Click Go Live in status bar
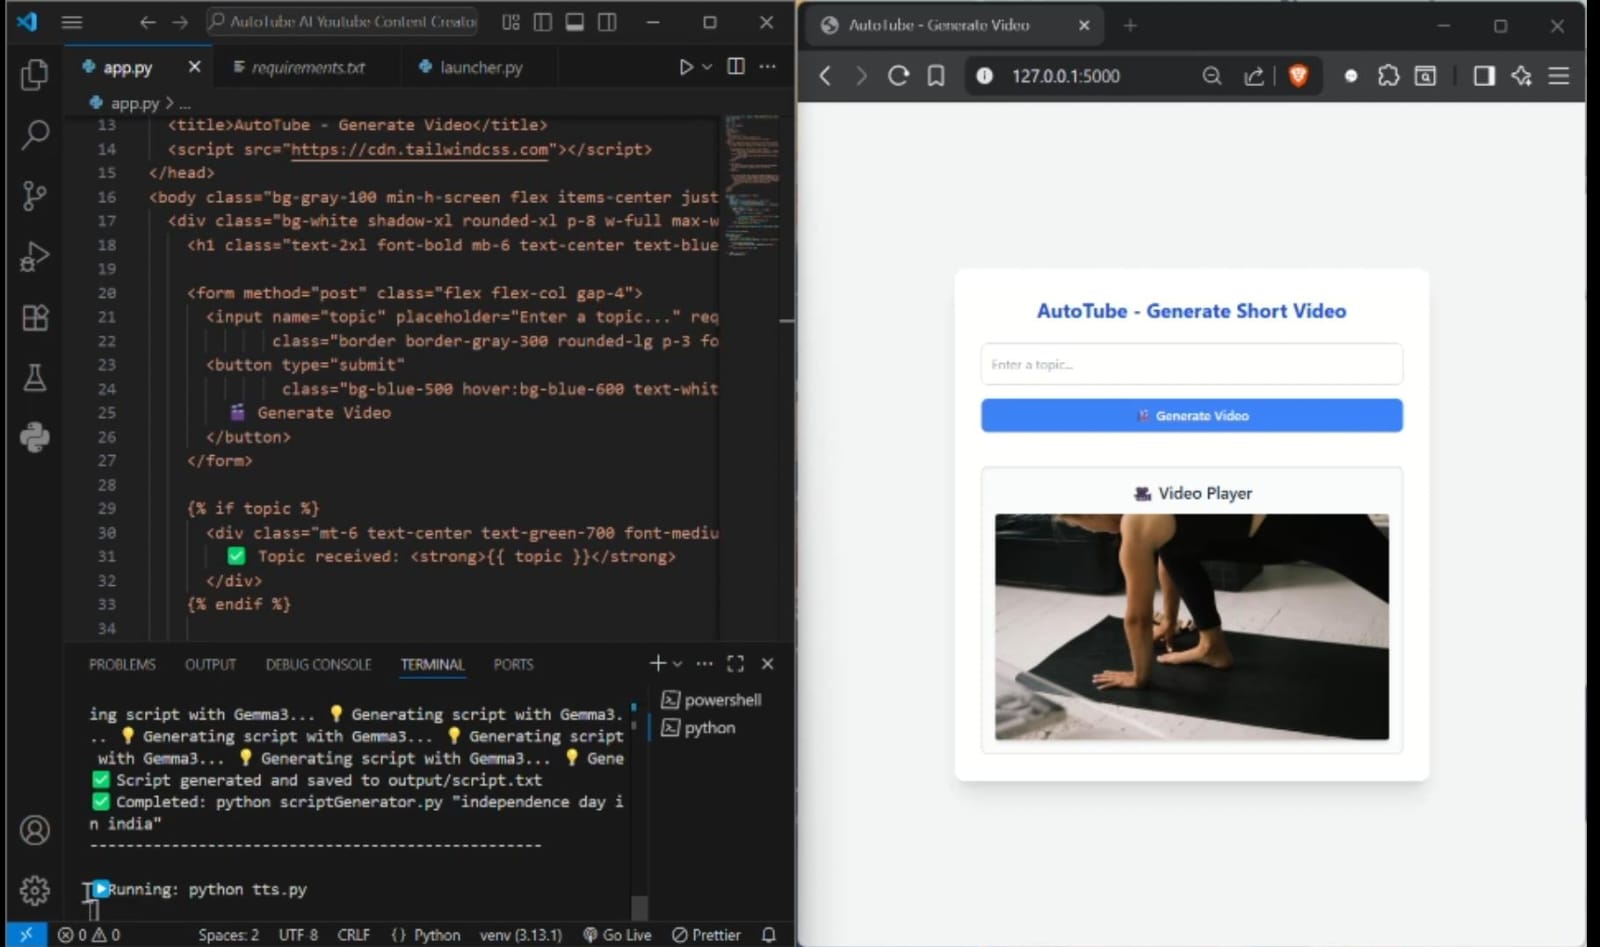This screenshot has width=1600, height=947. (617, 935)
